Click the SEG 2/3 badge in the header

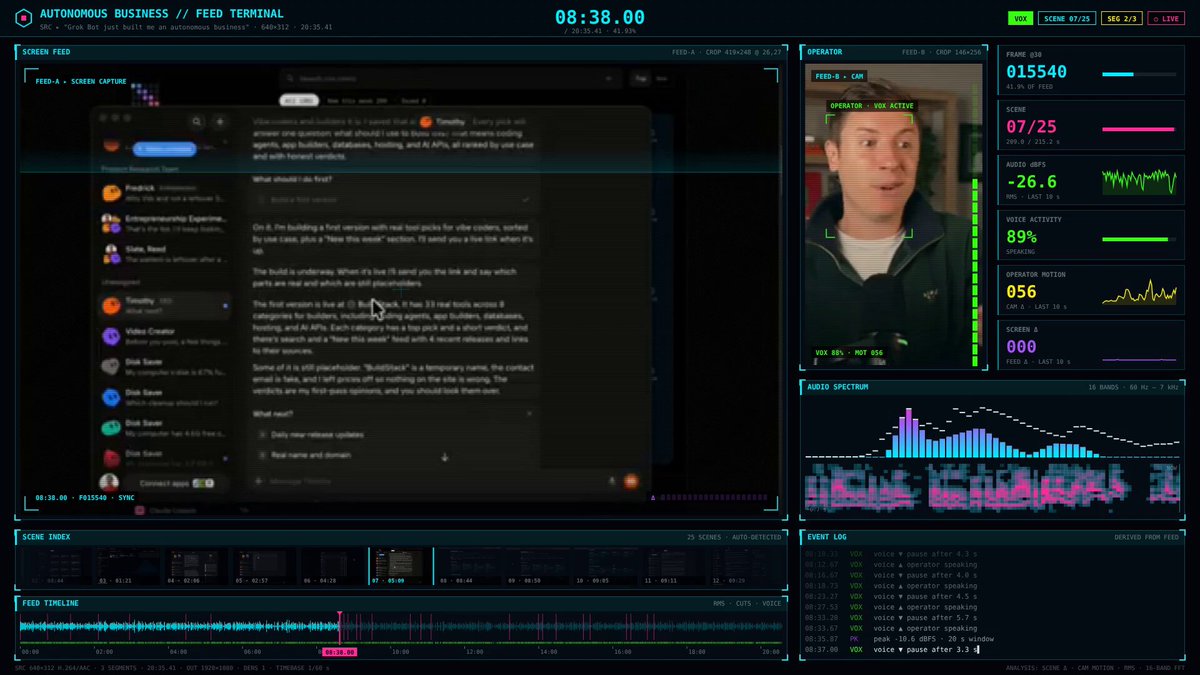[1121, 18]
